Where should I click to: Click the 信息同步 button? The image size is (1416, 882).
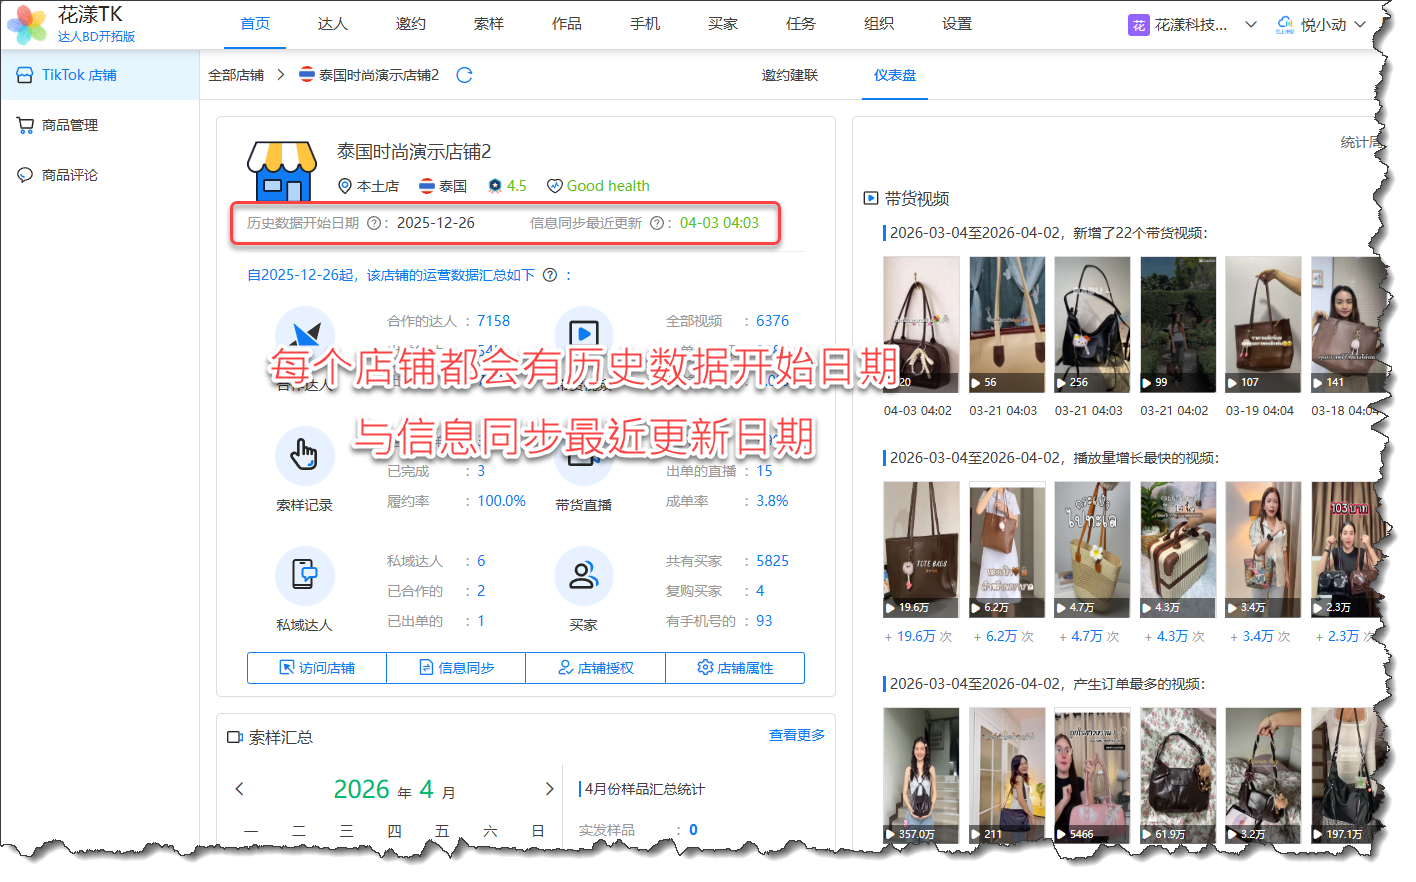(456, 668)
